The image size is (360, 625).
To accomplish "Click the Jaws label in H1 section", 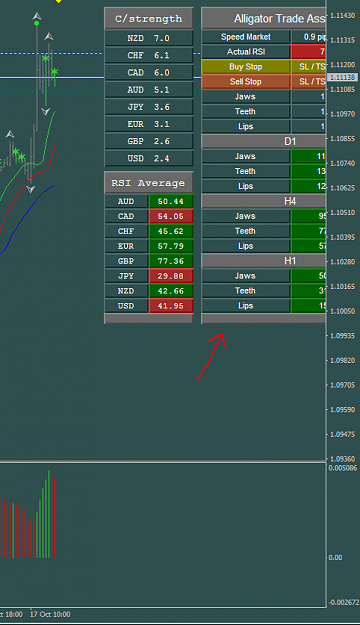I will pyautogui.click(x=246, y=276).
